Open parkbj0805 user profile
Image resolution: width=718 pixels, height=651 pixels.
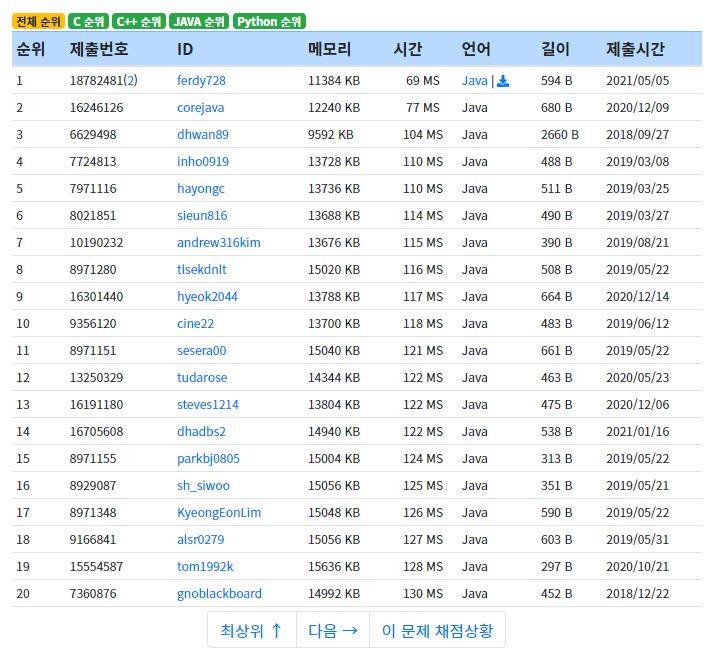(x=208, y=459)
